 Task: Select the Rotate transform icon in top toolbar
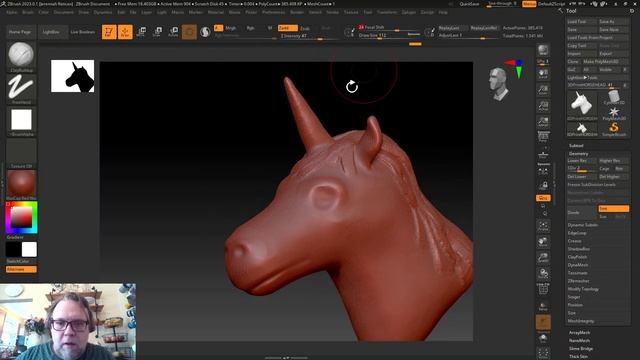(173, 32)
